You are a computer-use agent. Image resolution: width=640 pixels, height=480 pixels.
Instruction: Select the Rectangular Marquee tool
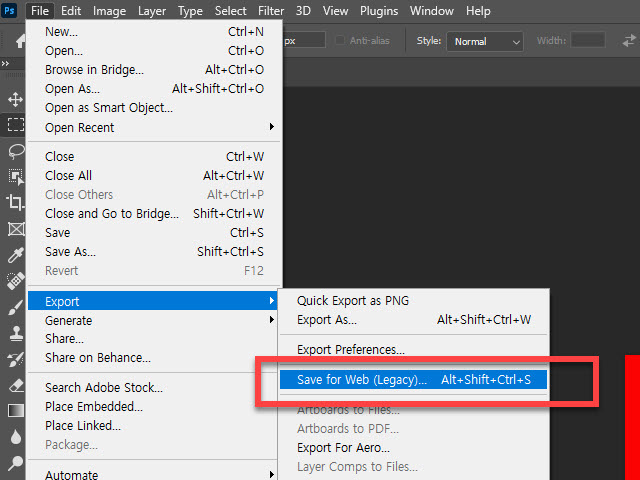16,124
